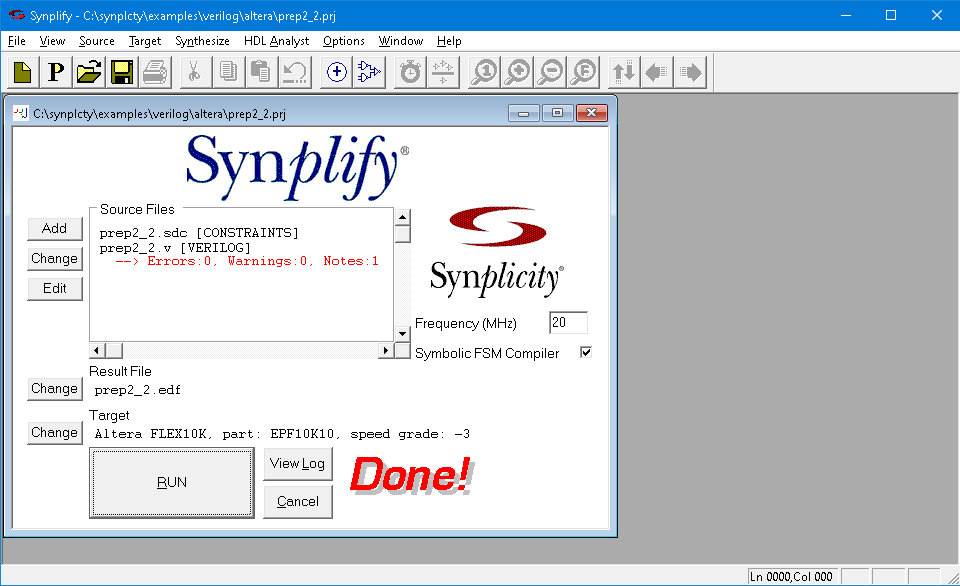Click the New file toolbar icon
Image resolution: width=960 pixels, height=586 pixels.
pos(23,72)
